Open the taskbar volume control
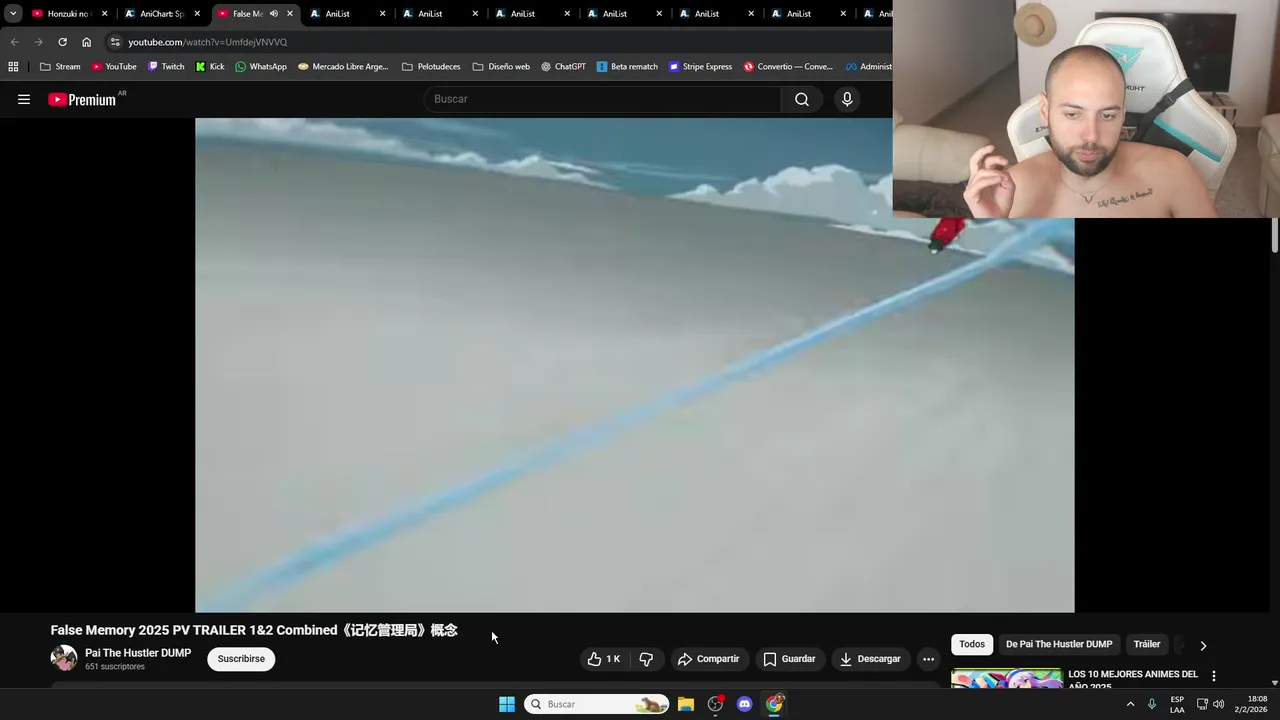Image resolution: width=1280 pixels, height=720 pixels. 1218,704
